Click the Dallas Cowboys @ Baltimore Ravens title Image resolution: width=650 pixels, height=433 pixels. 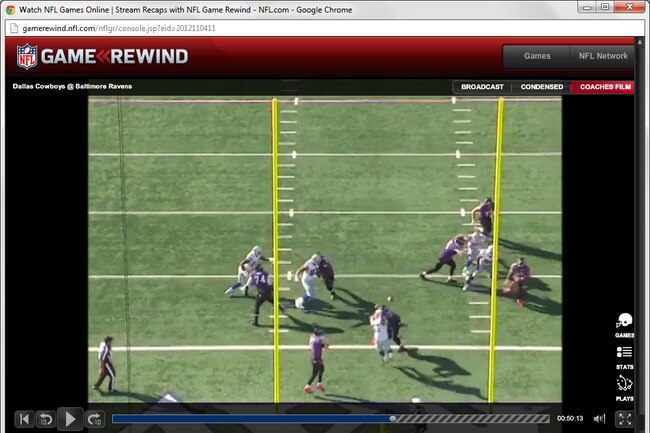click(72, 86)
